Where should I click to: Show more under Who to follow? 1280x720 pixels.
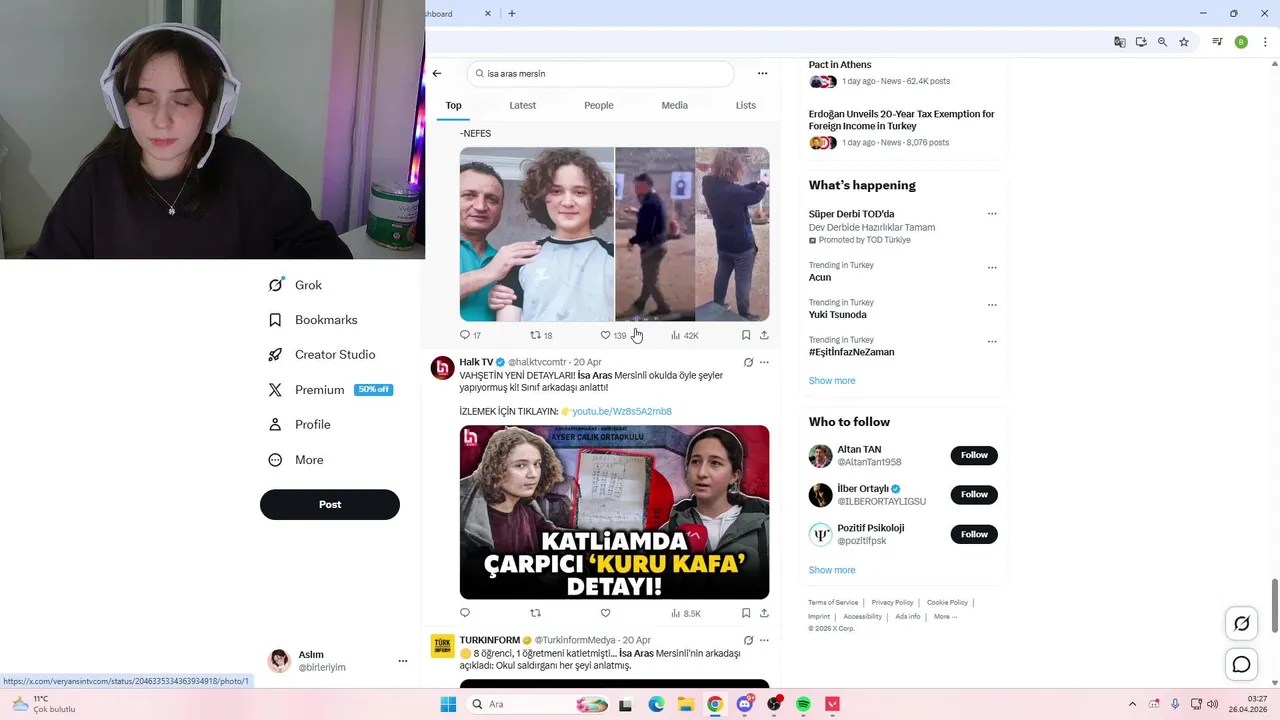tap(832, 570)
